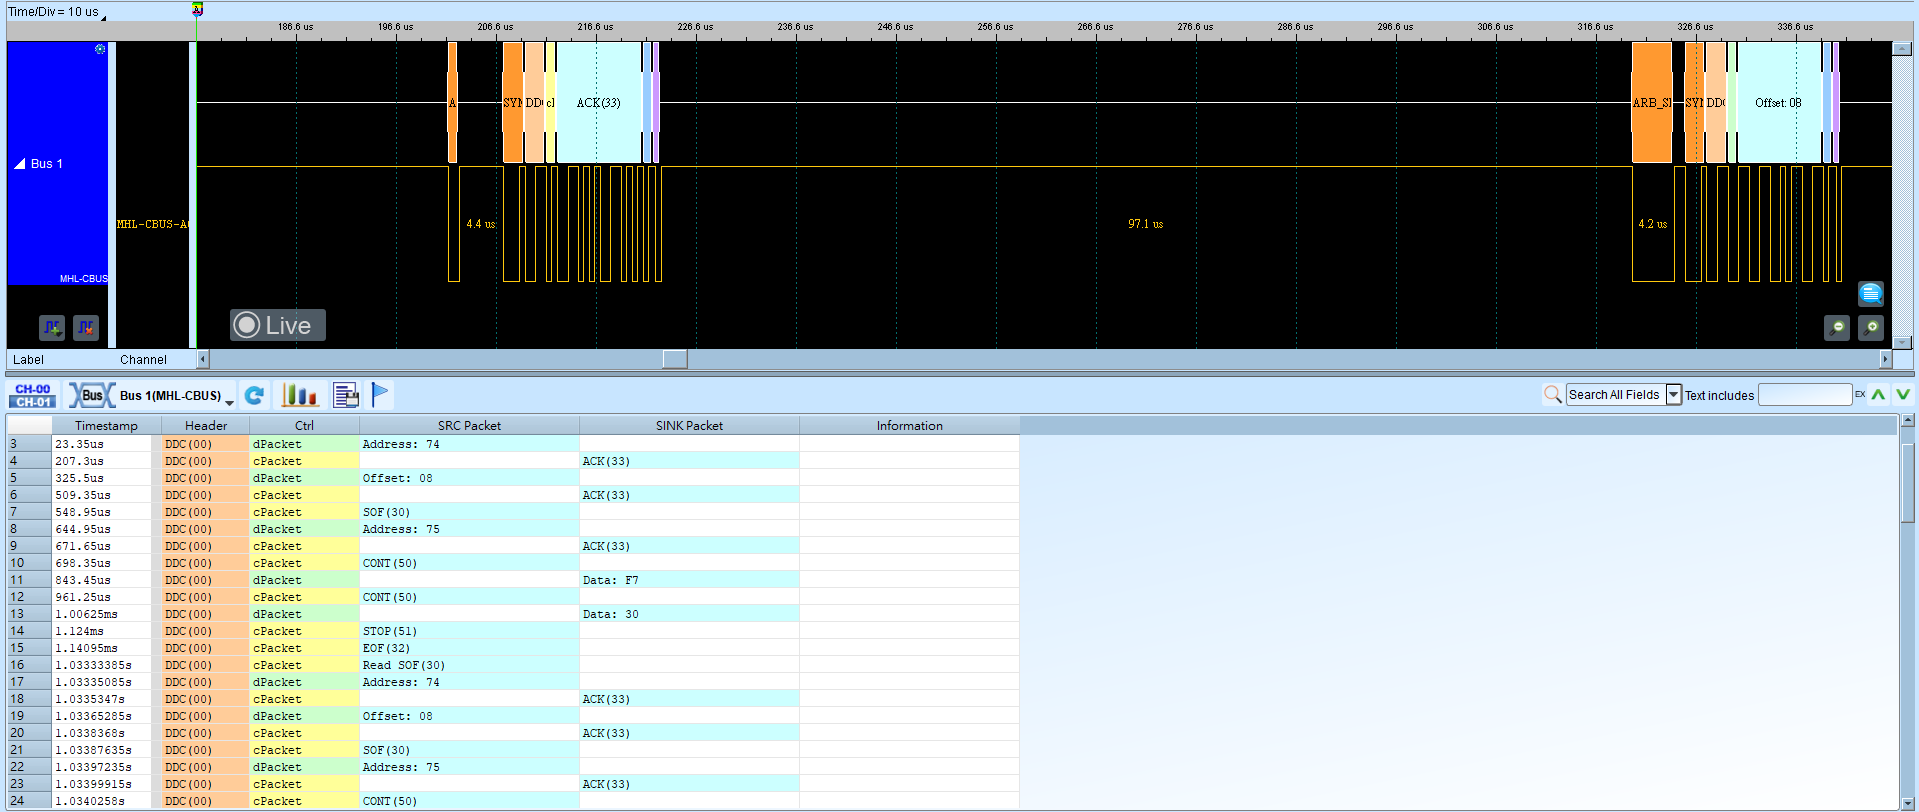
Task: Toggle the Live capture button
Action: coord(278,325)
